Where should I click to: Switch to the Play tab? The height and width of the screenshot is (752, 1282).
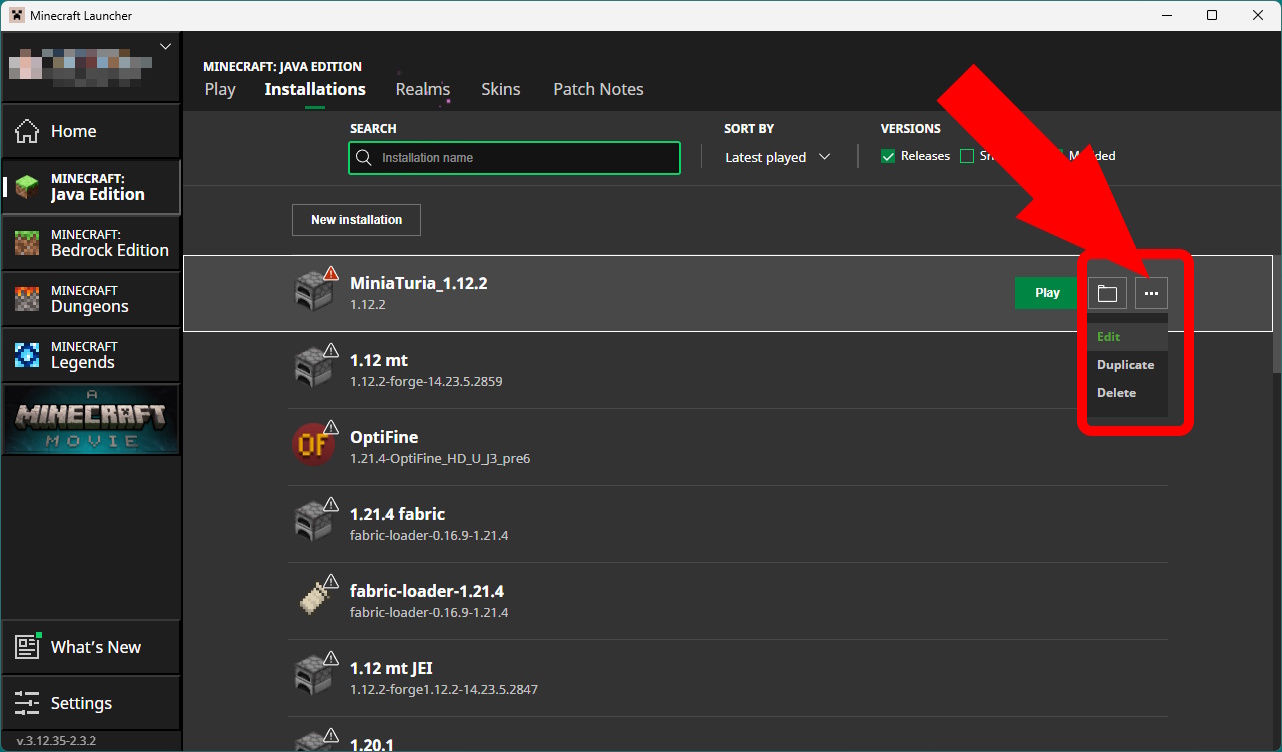(220, 89)
